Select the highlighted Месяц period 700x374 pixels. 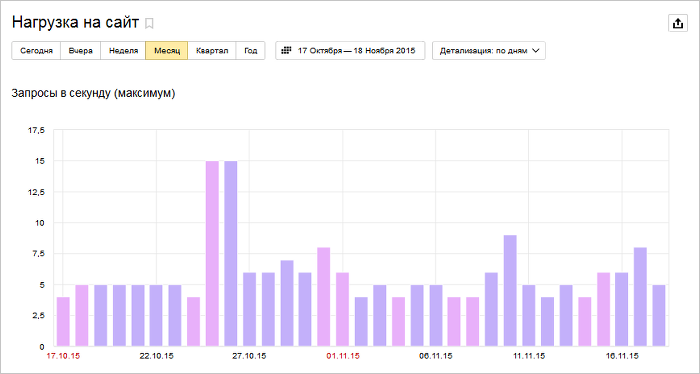167,50
